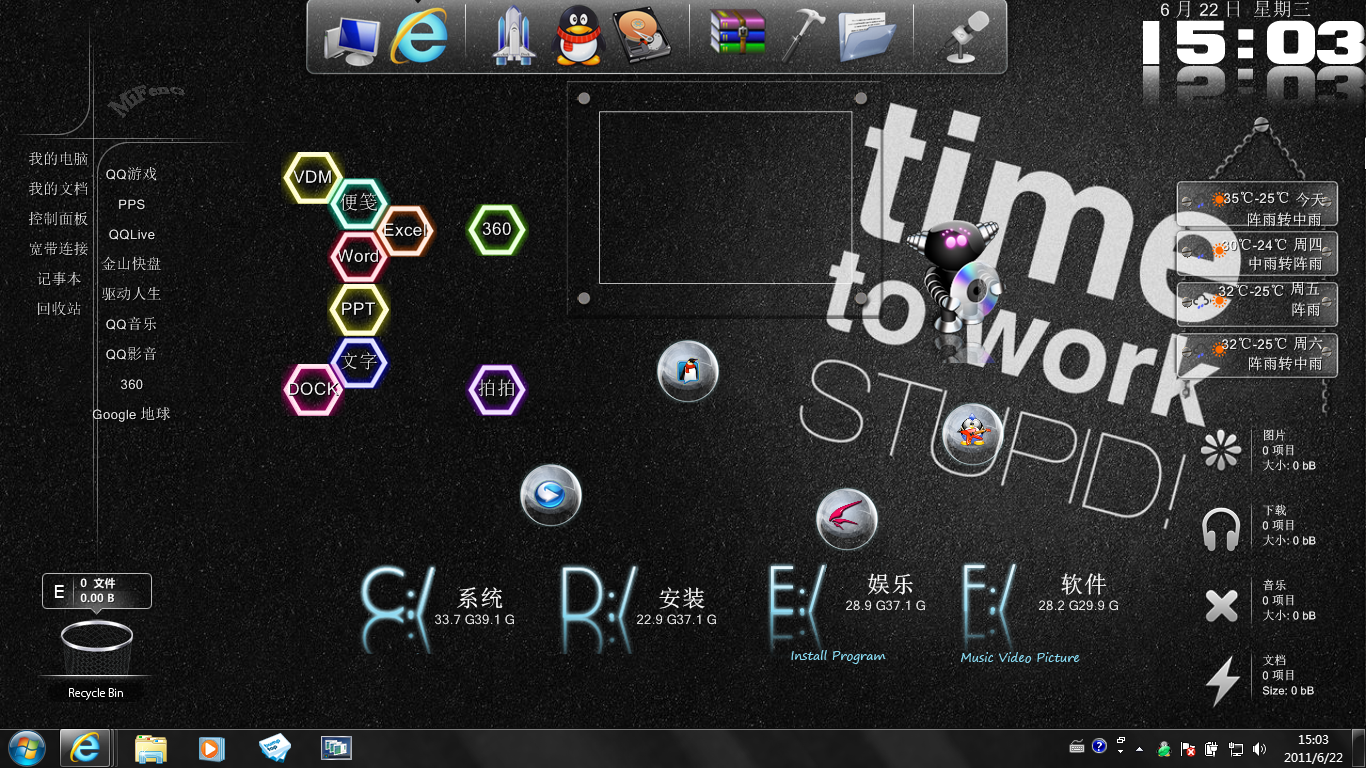Click the DOCK pink hexagon
The image size is (1366, 768).
click(x=313, y=389)
